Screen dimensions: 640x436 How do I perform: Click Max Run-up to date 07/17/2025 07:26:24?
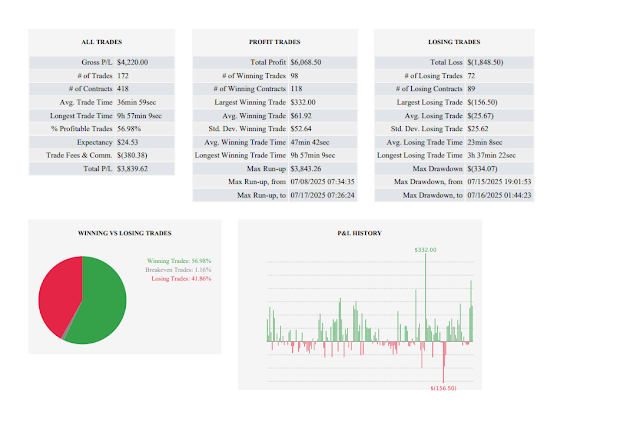322,195
